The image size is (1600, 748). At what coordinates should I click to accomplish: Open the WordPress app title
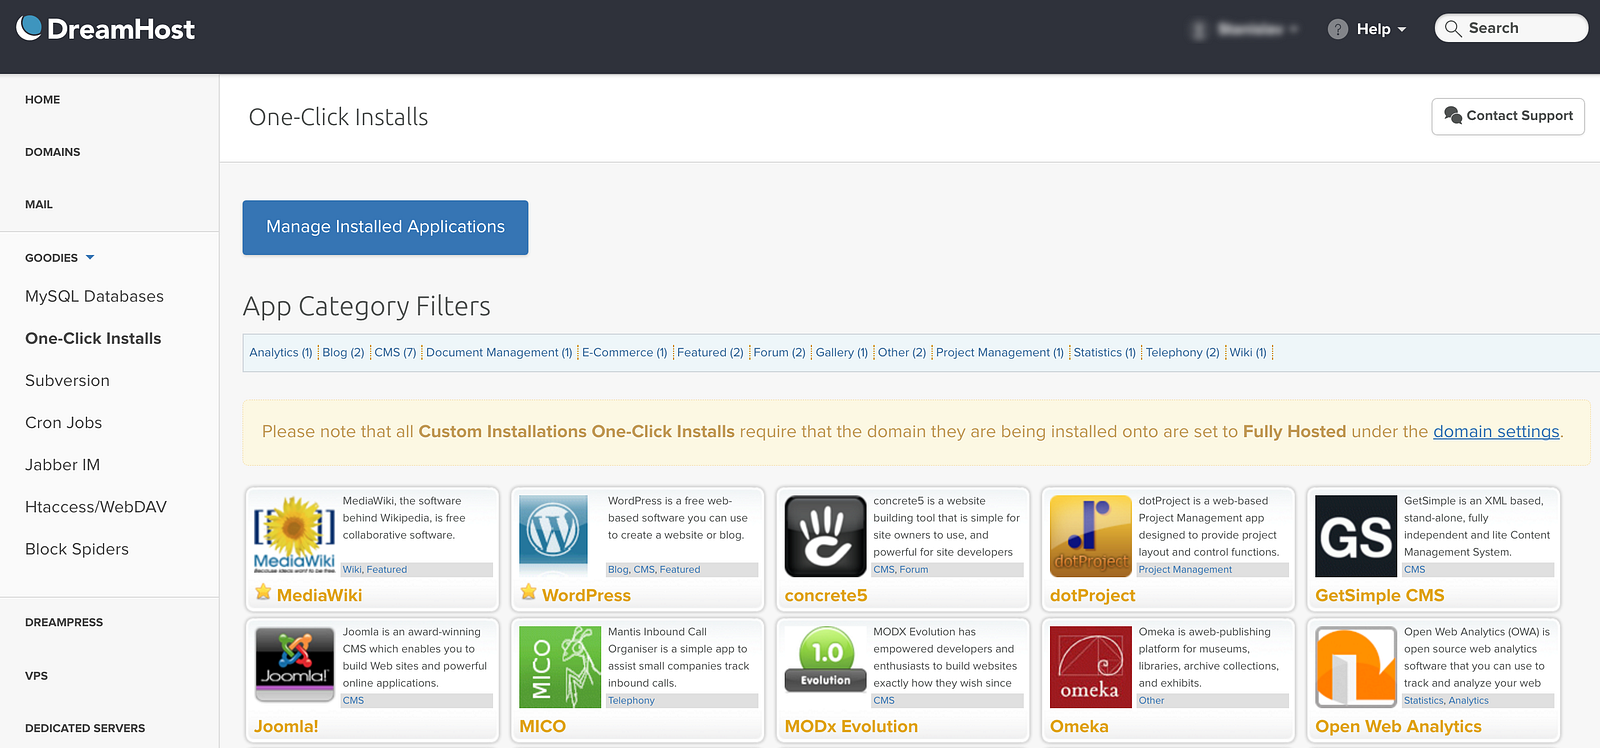586,595
